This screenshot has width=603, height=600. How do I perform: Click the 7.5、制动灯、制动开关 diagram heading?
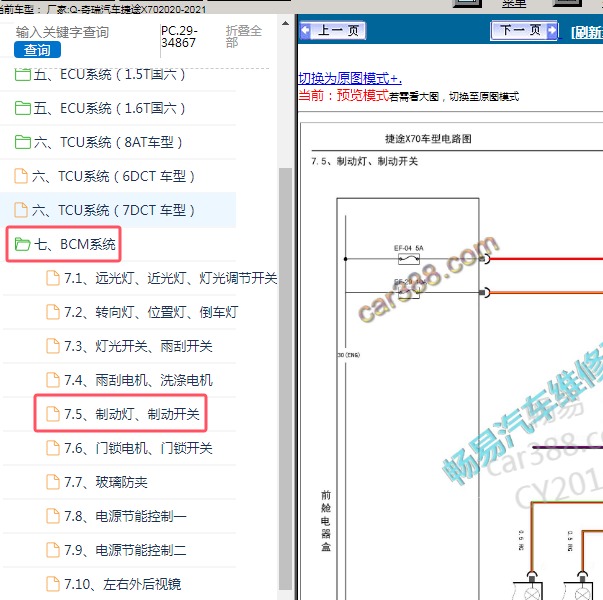pyautogui.click(x=364, y=161)
